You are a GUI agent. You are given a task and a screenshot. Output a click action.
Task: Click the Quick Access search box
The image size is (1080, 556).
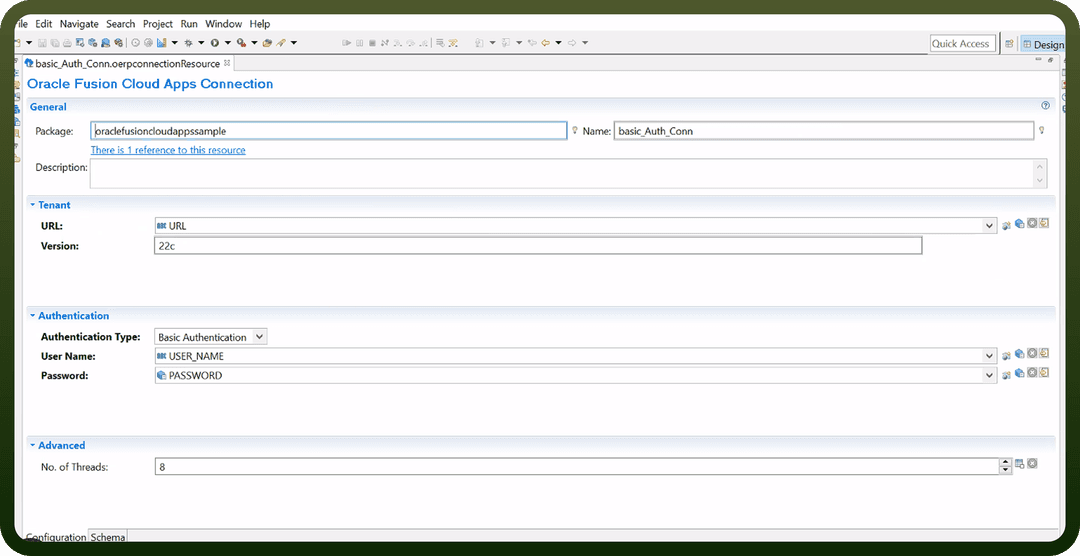click(x=962, y=43)
